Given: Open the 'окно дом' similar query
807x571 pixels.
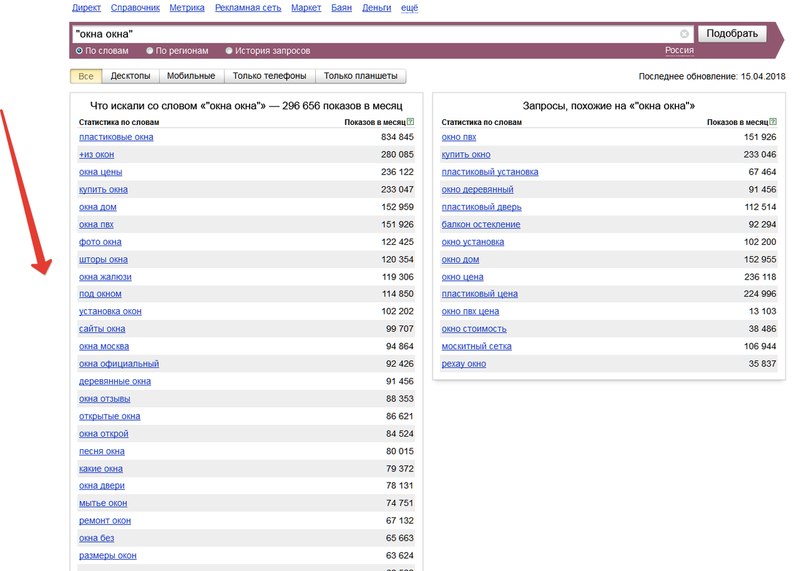Looking at the screenshot, I should (460, 259).
